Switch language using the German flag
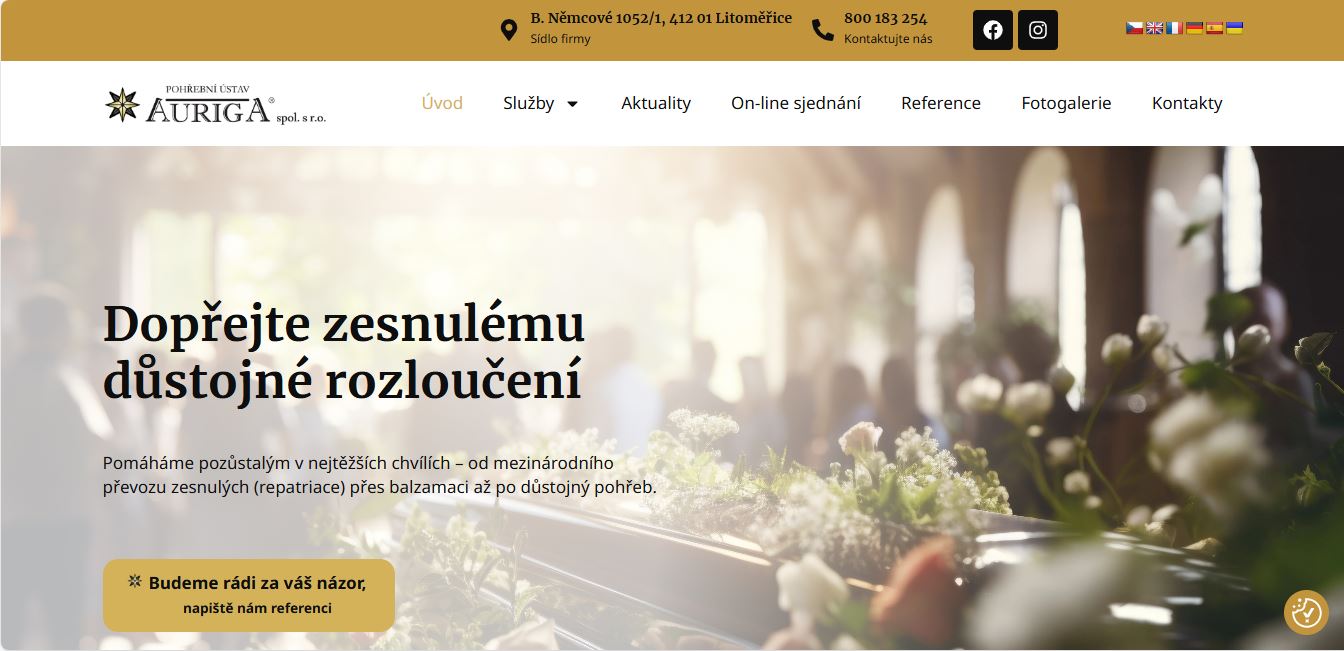 [x=1195, y=28]
